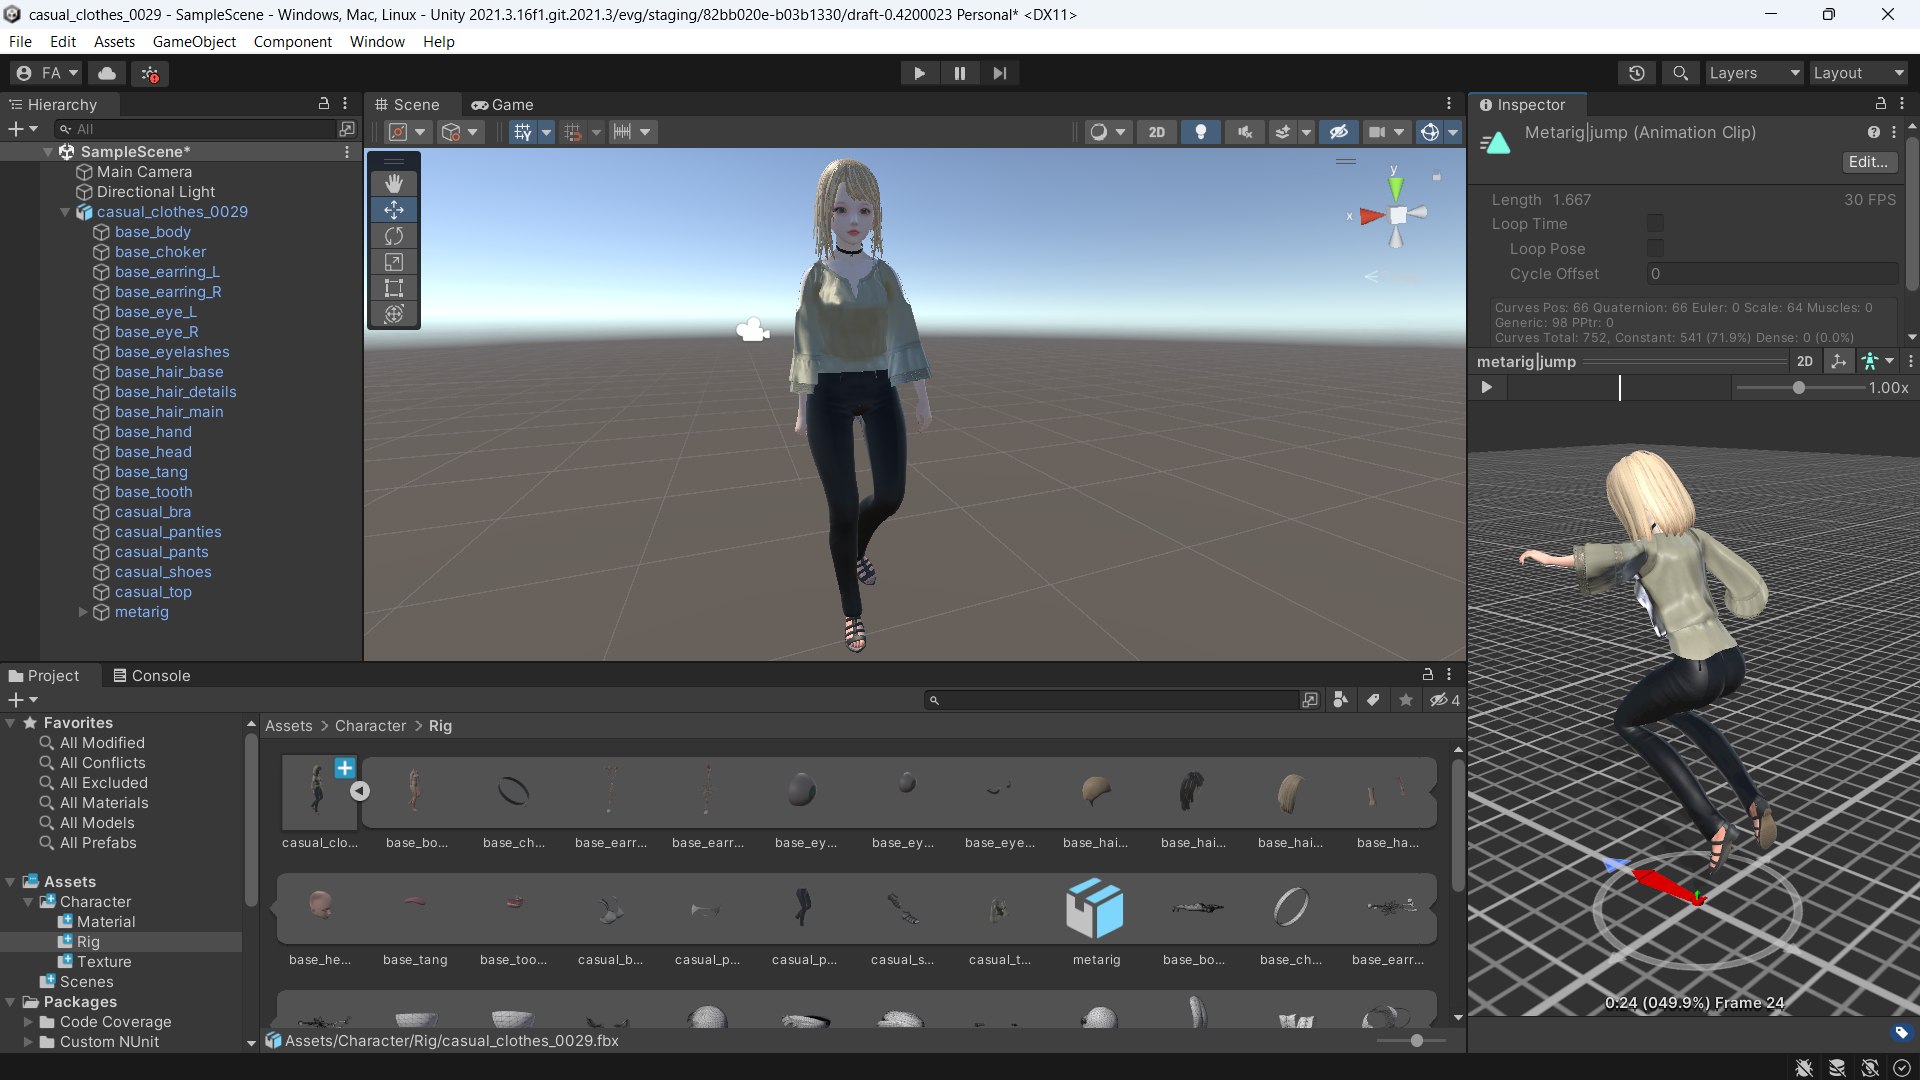Open the Layers dropdown
Screen dimensions: 1920x1080
point(1754,73)
